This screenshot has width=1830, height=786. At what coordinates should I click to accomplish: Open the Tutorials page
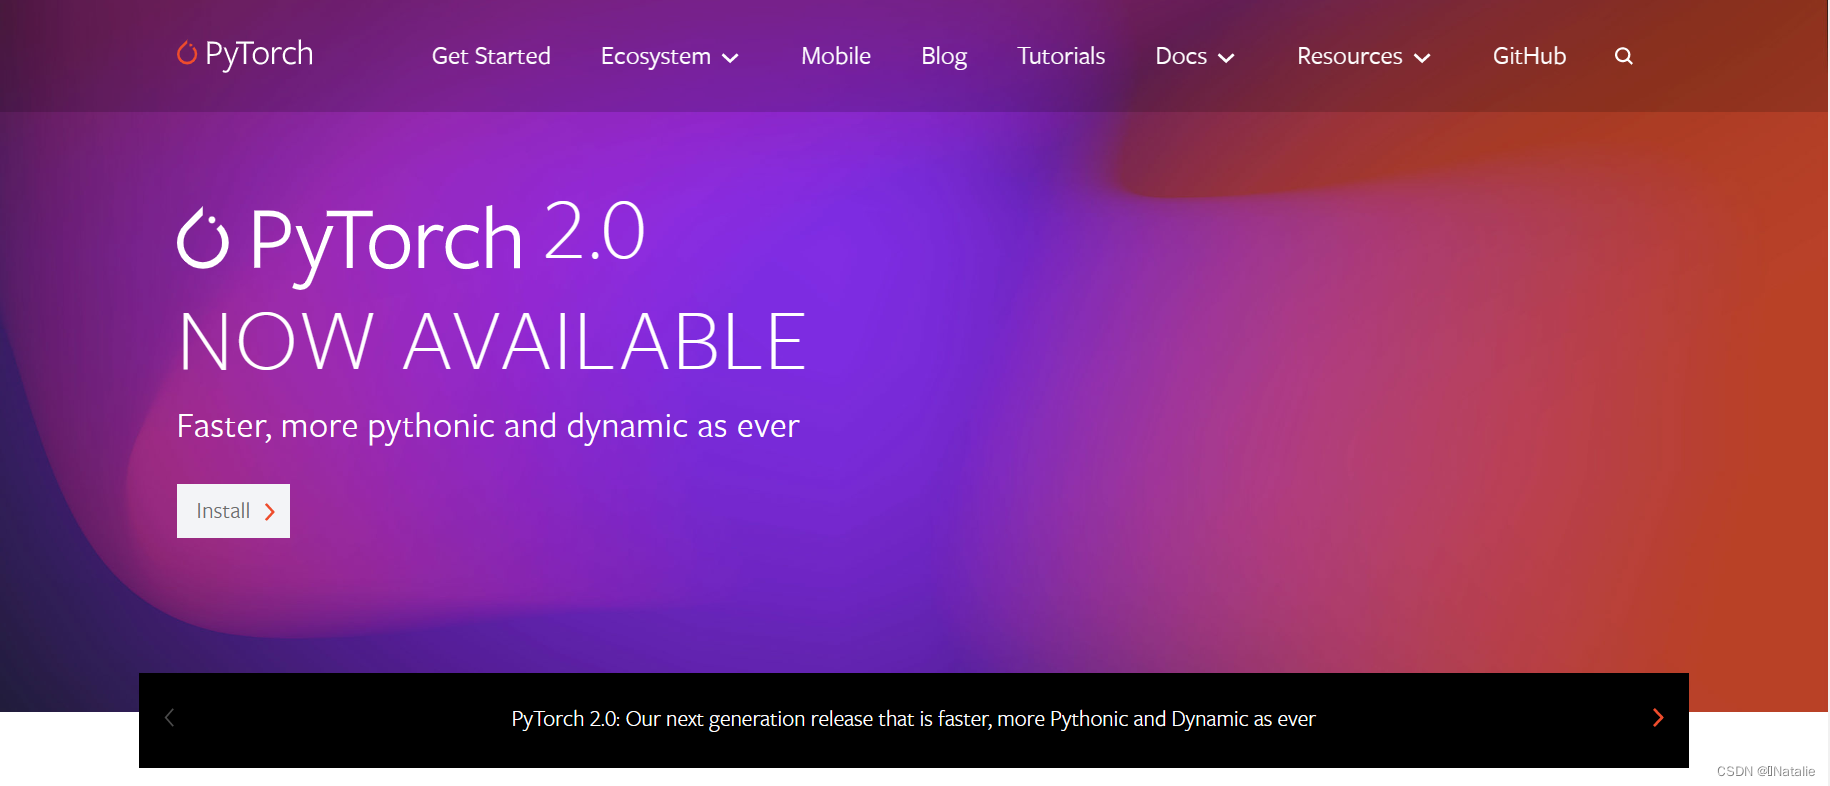pyautogui.click(x=1061, y=56)
